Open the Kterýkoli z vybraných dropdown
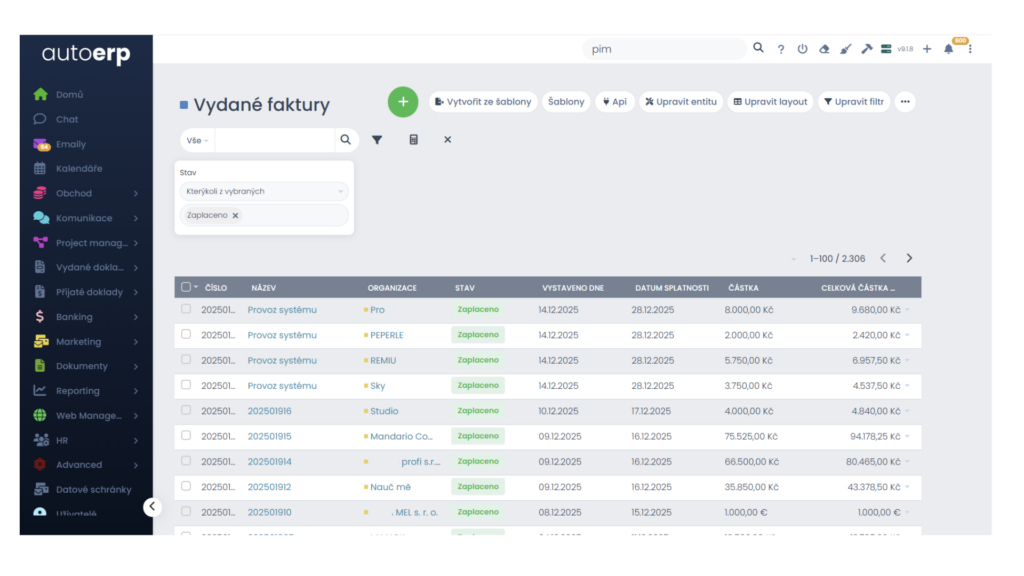 pyautogui.click(x=264, y=191)
